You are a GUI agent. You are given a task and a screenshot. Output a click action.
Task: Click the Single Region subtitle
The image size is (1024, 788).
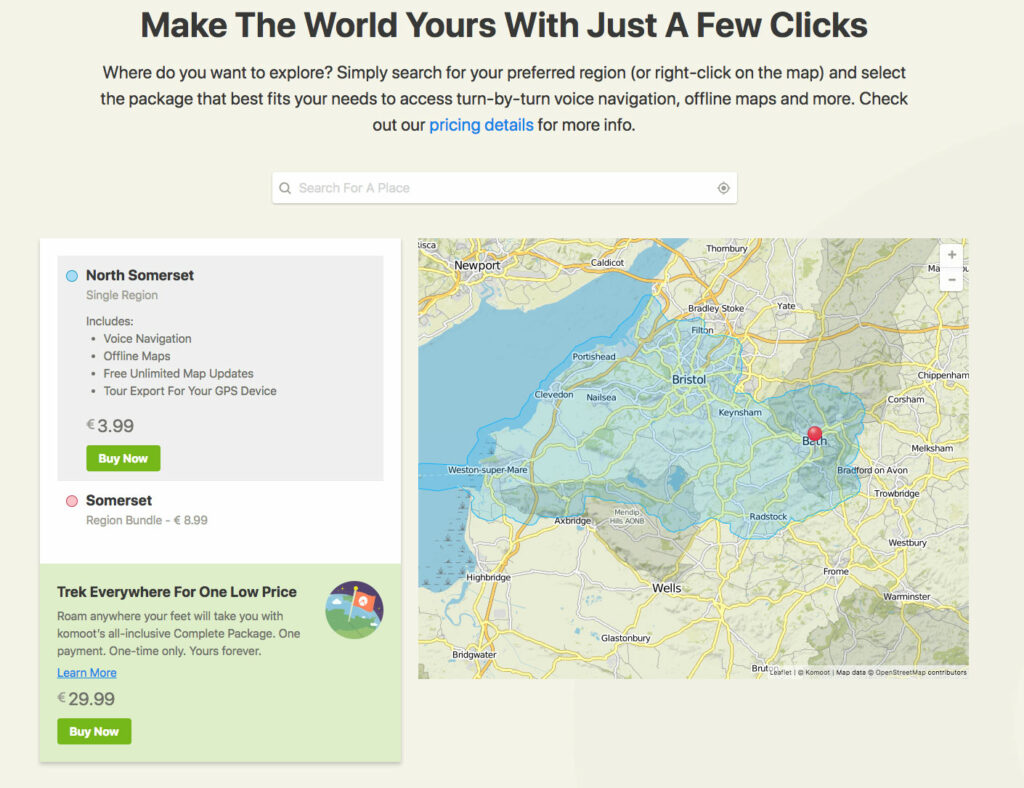122,295
